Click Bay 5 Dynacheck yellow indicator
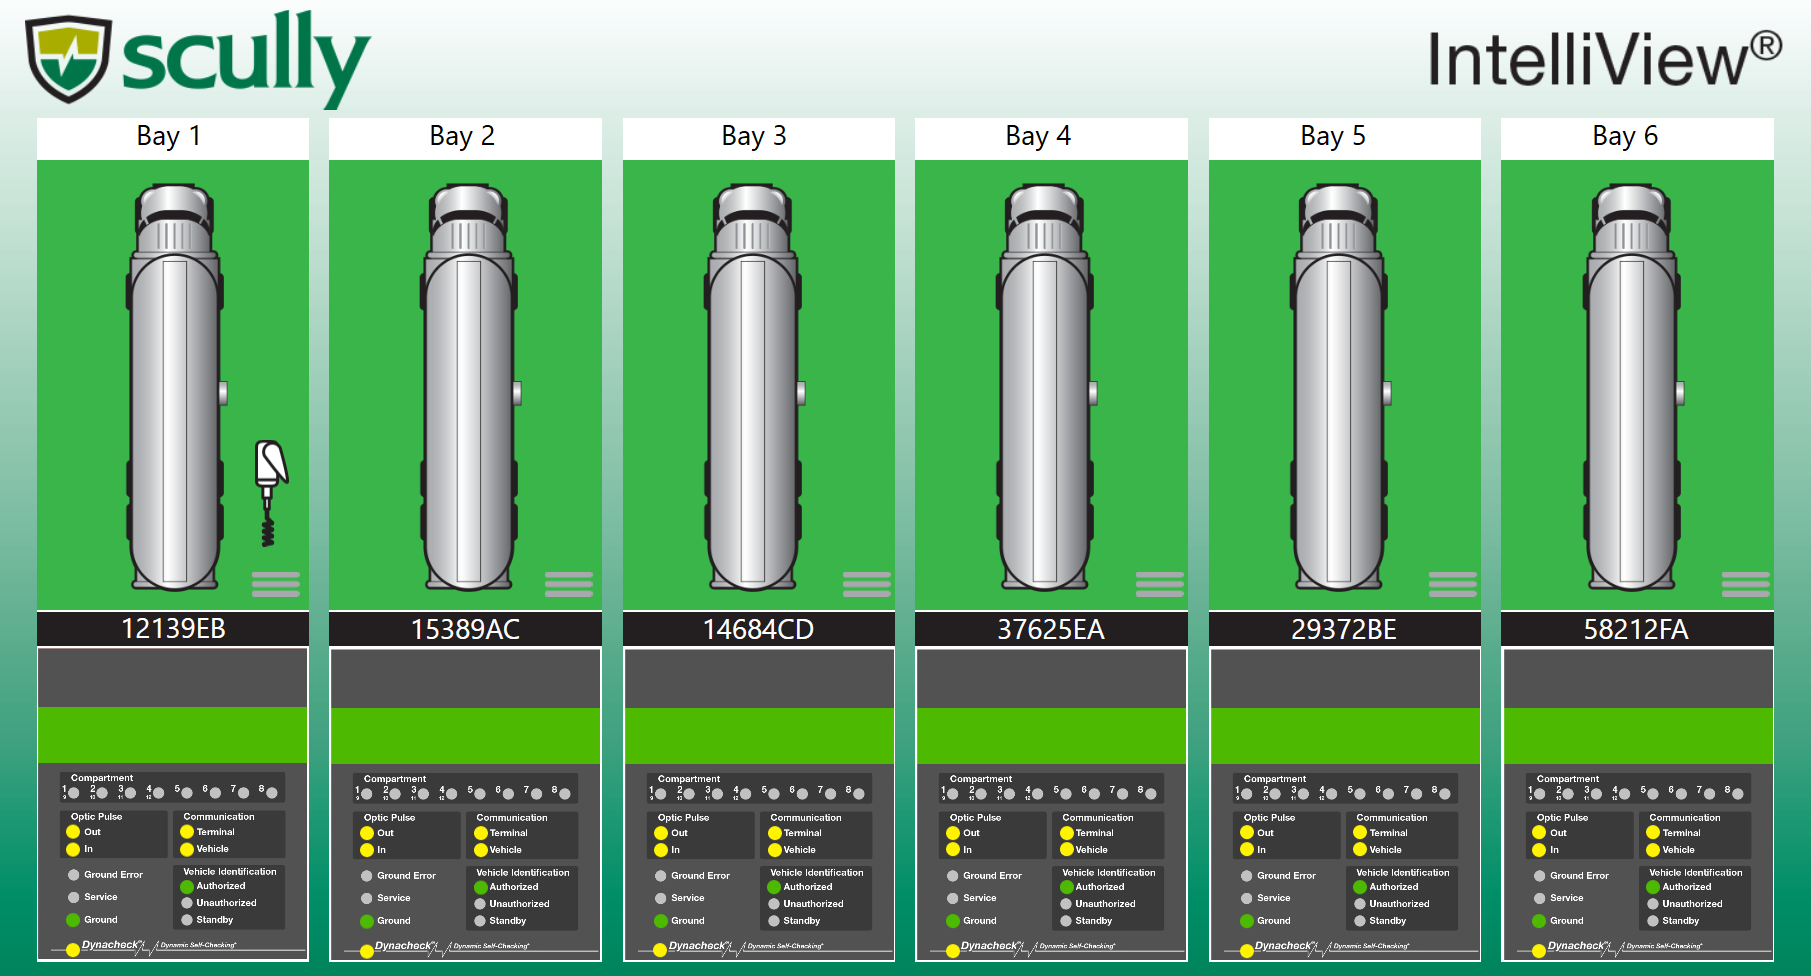Viewport: 1811px width, 976px height. tap(1247, 950)
